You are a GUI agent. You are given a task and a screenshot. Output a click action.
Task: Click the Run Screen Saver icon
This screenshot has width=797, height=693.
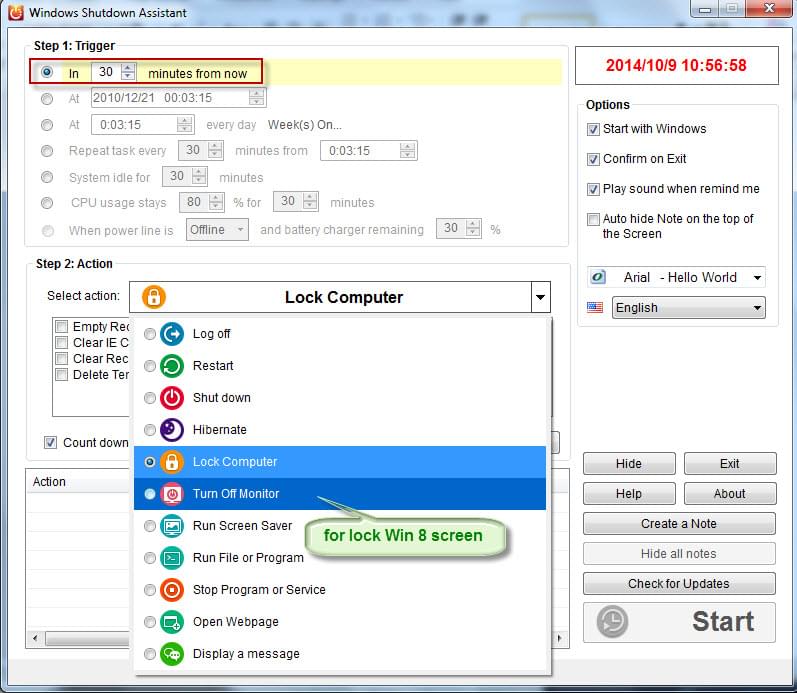point(172,526)
